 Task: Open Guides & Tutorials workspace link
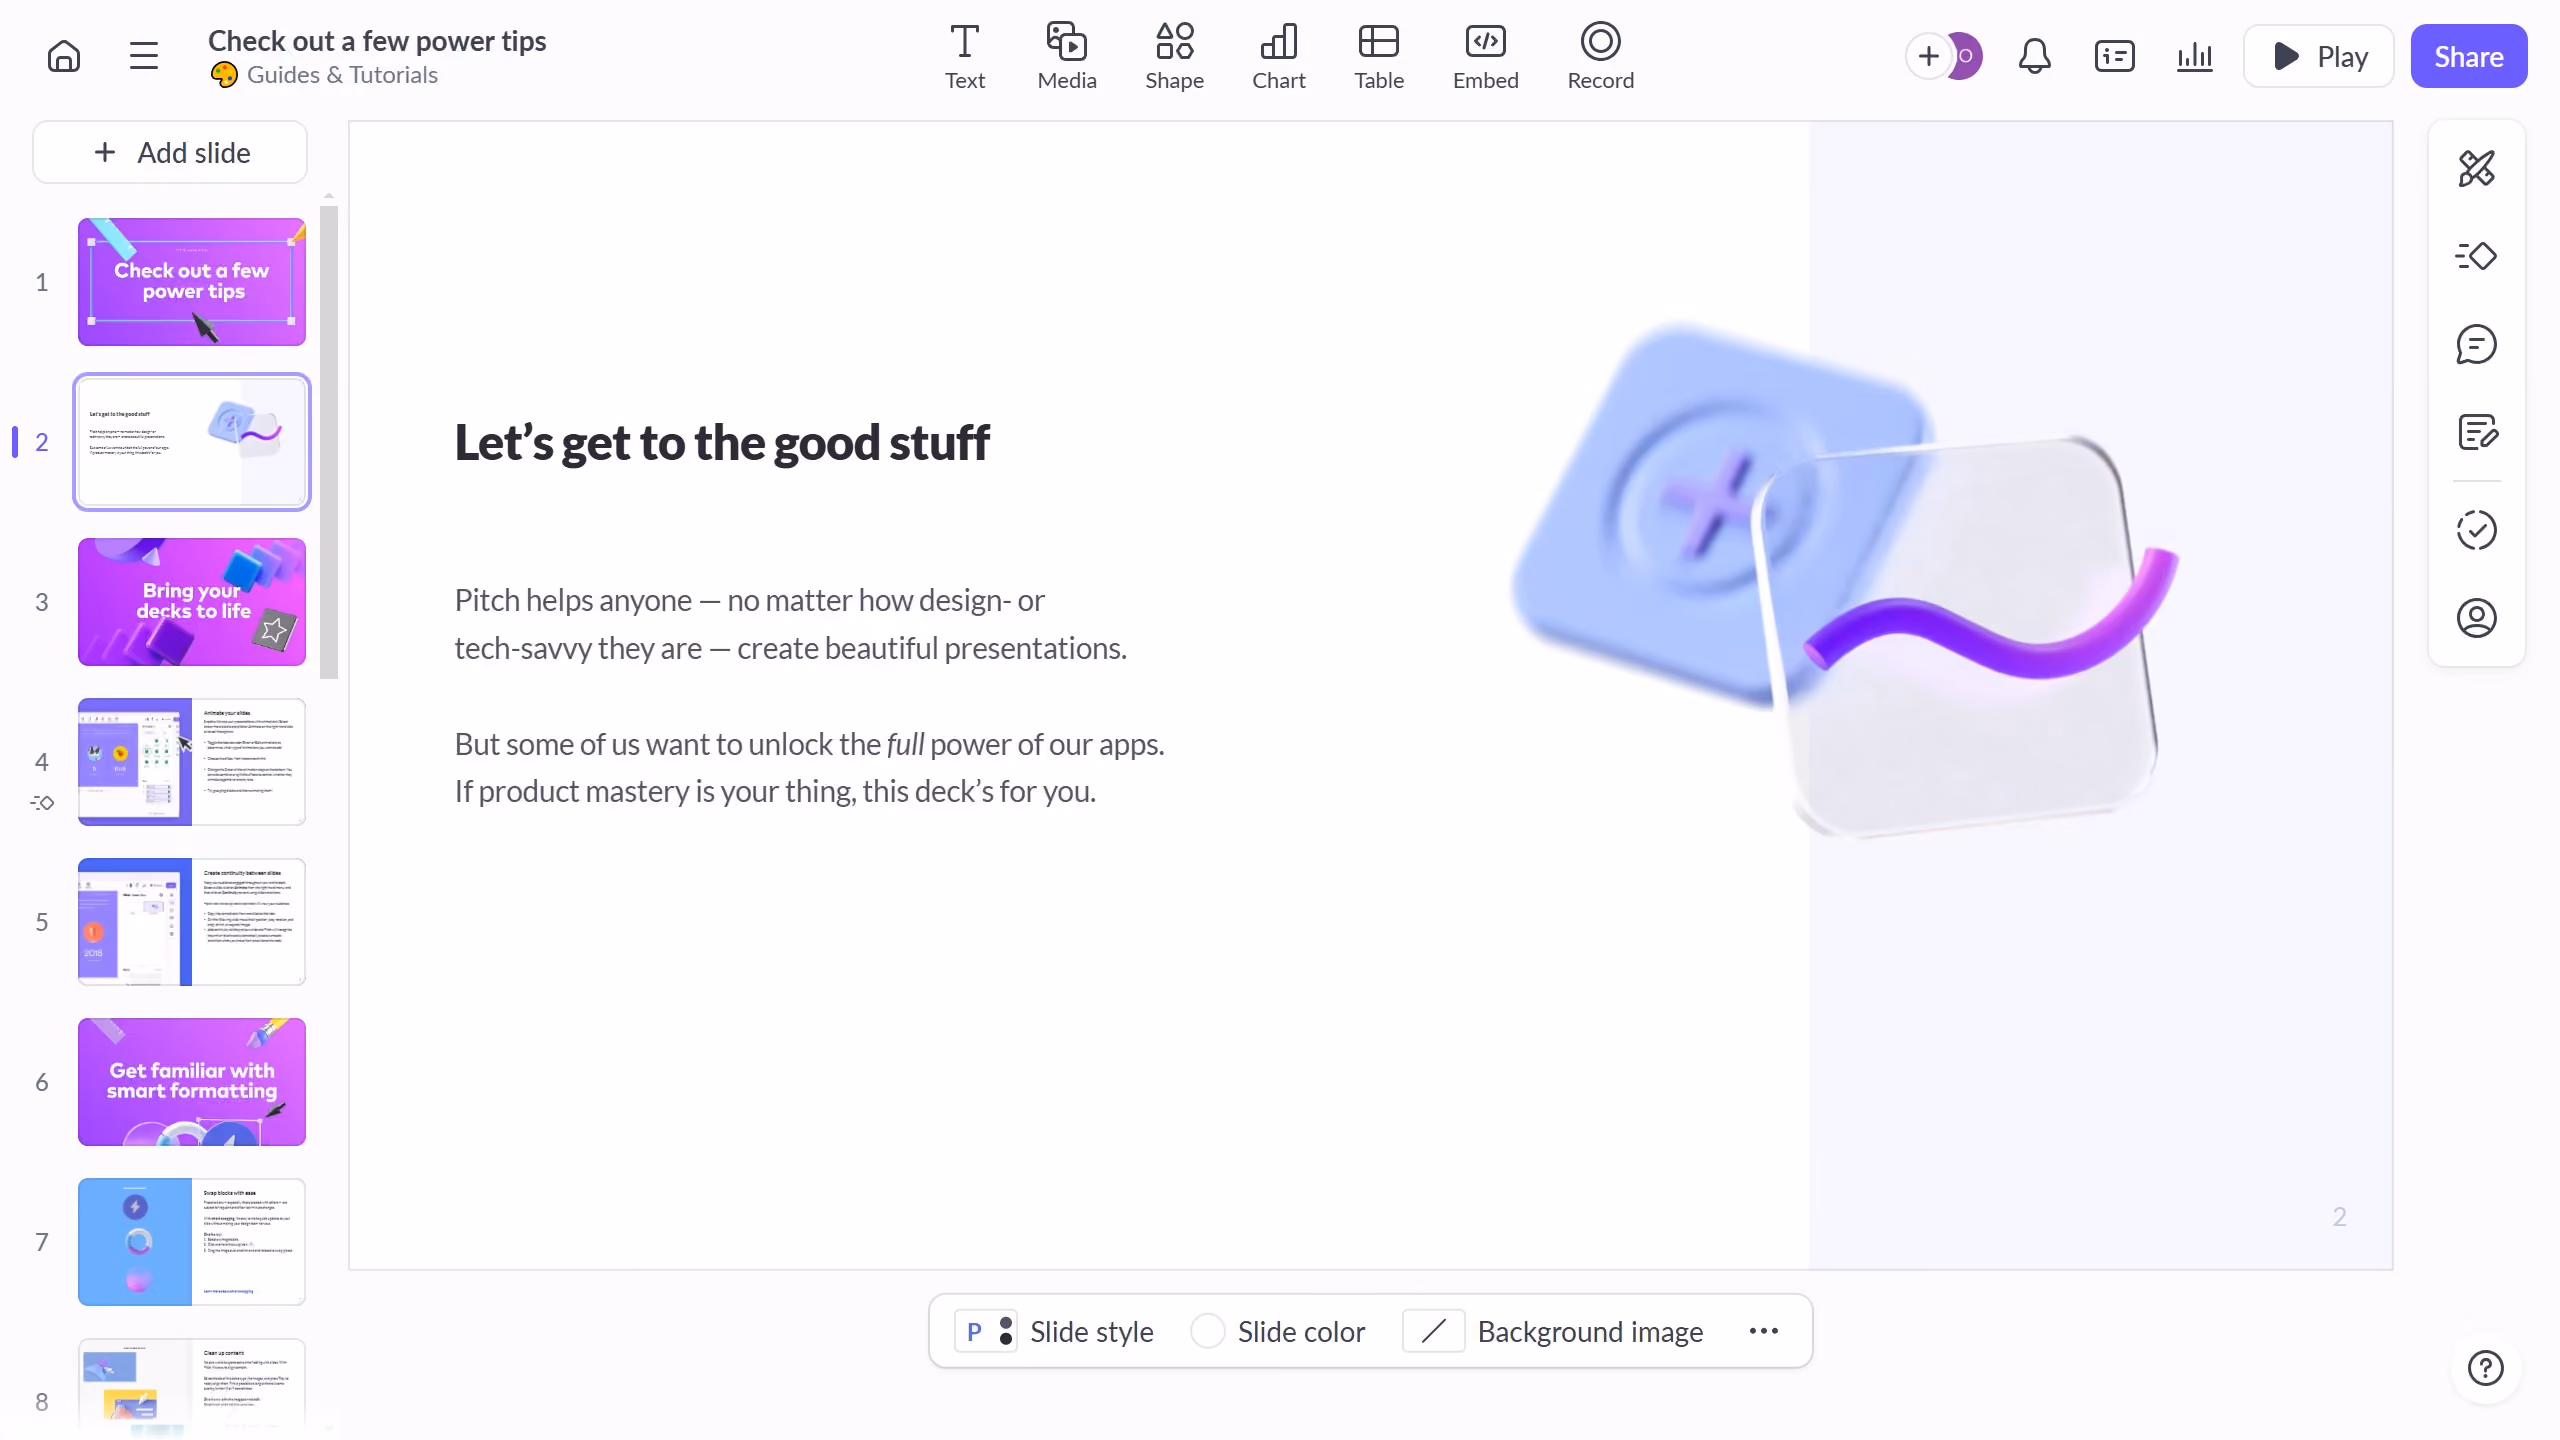click(342, 75)
